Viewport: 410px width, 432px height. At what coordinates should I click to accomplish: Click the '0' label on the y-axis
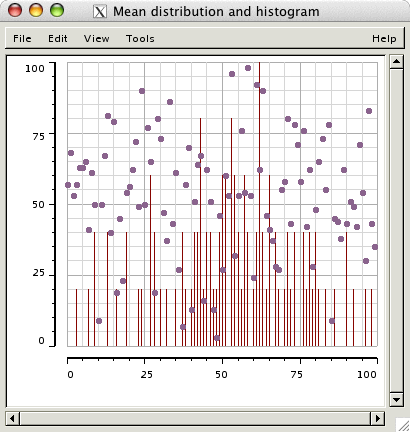point(41,340)
